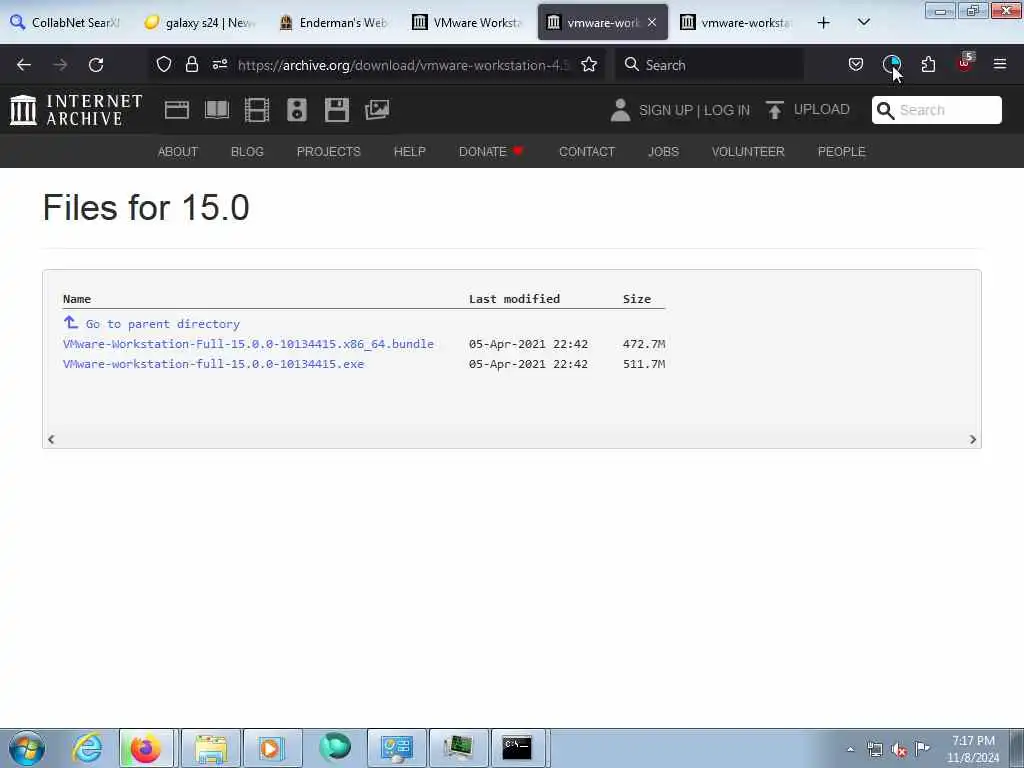The image size is (1024, 768).
Task: Select the 511.7M size text
Action: click(x=644, y=364)
